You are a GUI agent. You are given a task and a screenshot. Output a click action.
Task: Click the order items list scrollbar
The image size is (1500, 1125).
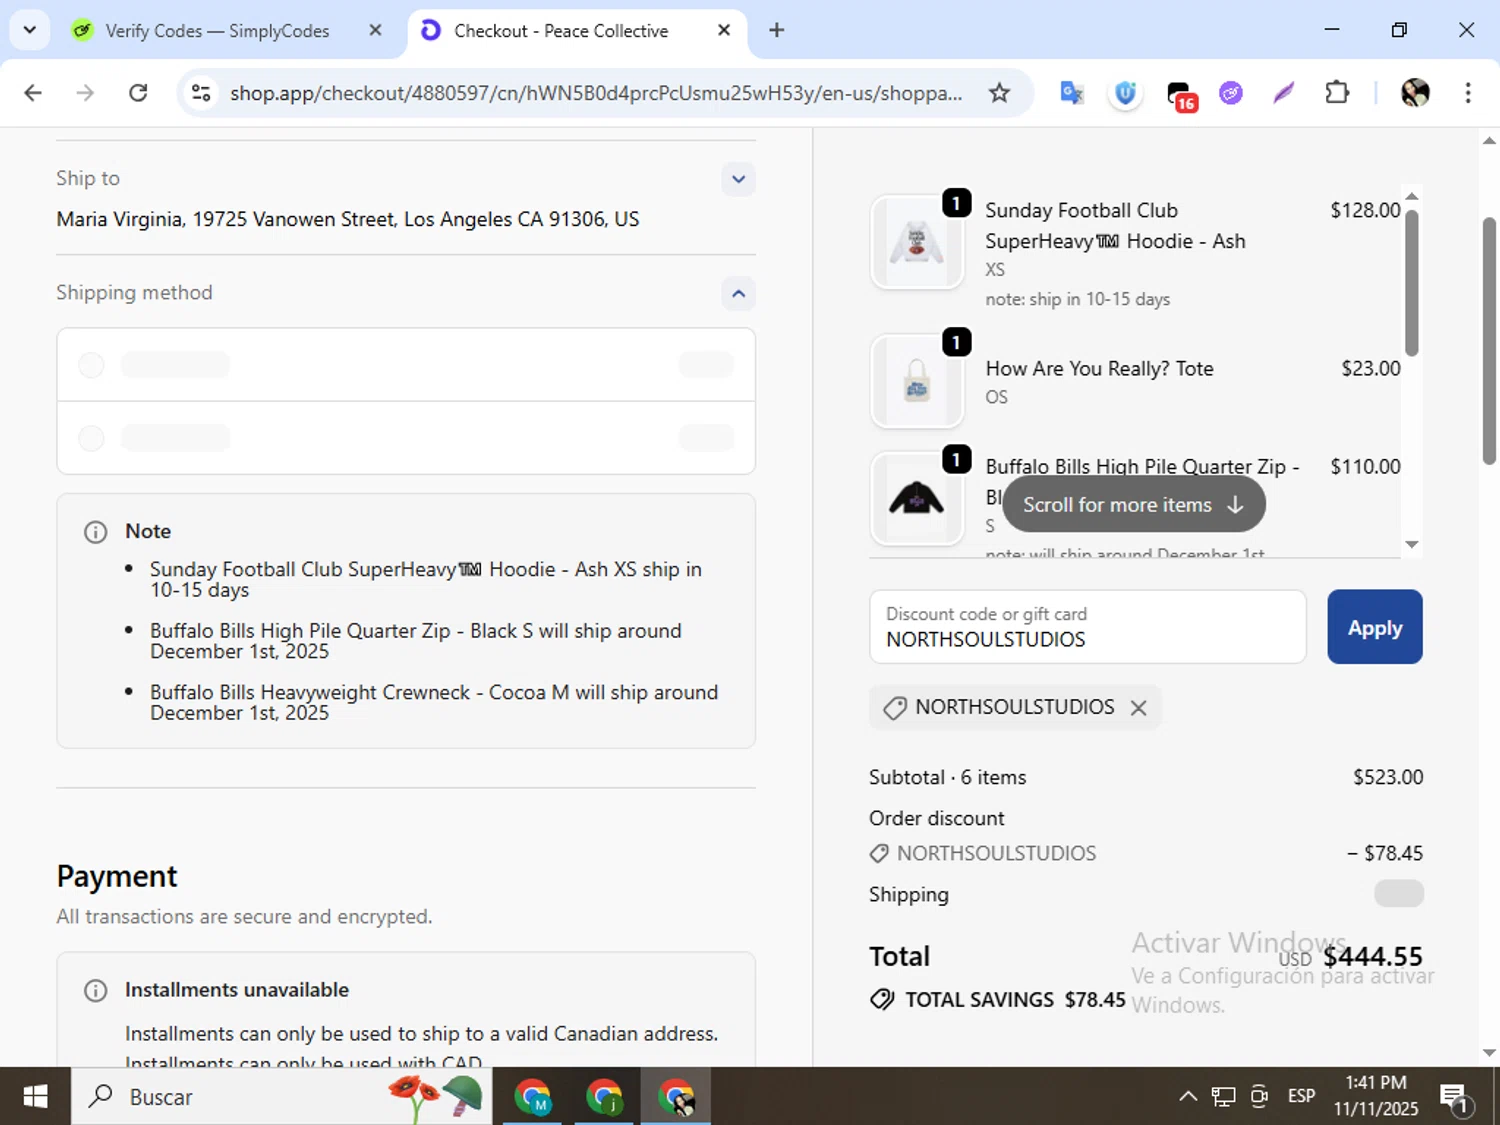(1412, 282)
